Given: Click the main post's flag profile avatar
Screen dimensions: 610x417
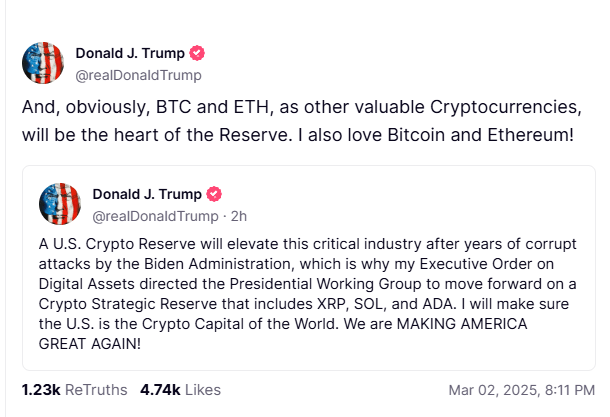Looking at the screenshot, I should (x=43, y=63).
